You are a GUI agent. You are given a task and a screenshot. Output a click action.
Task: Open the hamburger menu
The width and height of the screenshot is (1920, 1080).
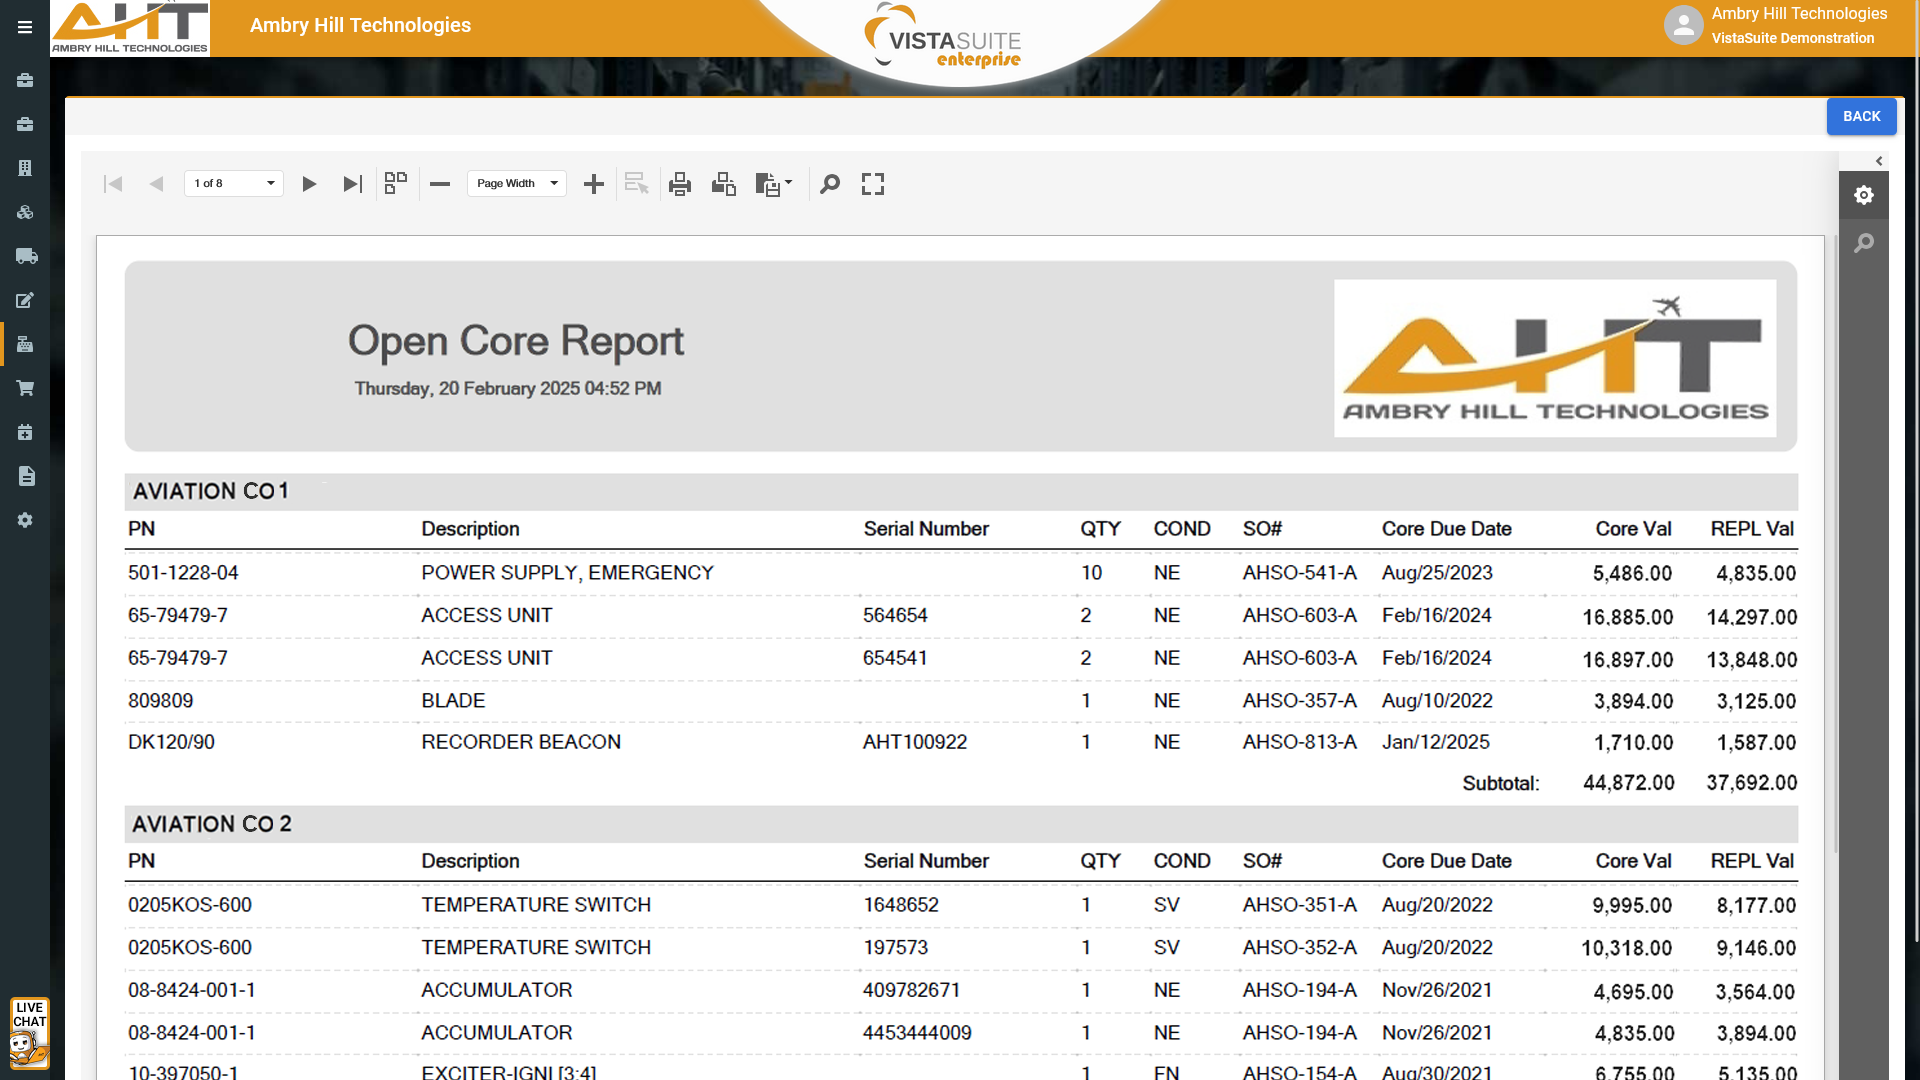tap(25, 27)
